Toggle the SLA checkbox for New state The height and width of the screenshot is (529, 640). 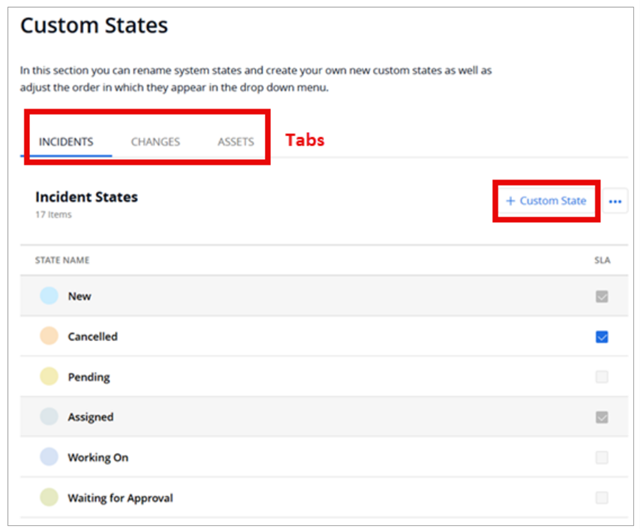pos(602,296)
